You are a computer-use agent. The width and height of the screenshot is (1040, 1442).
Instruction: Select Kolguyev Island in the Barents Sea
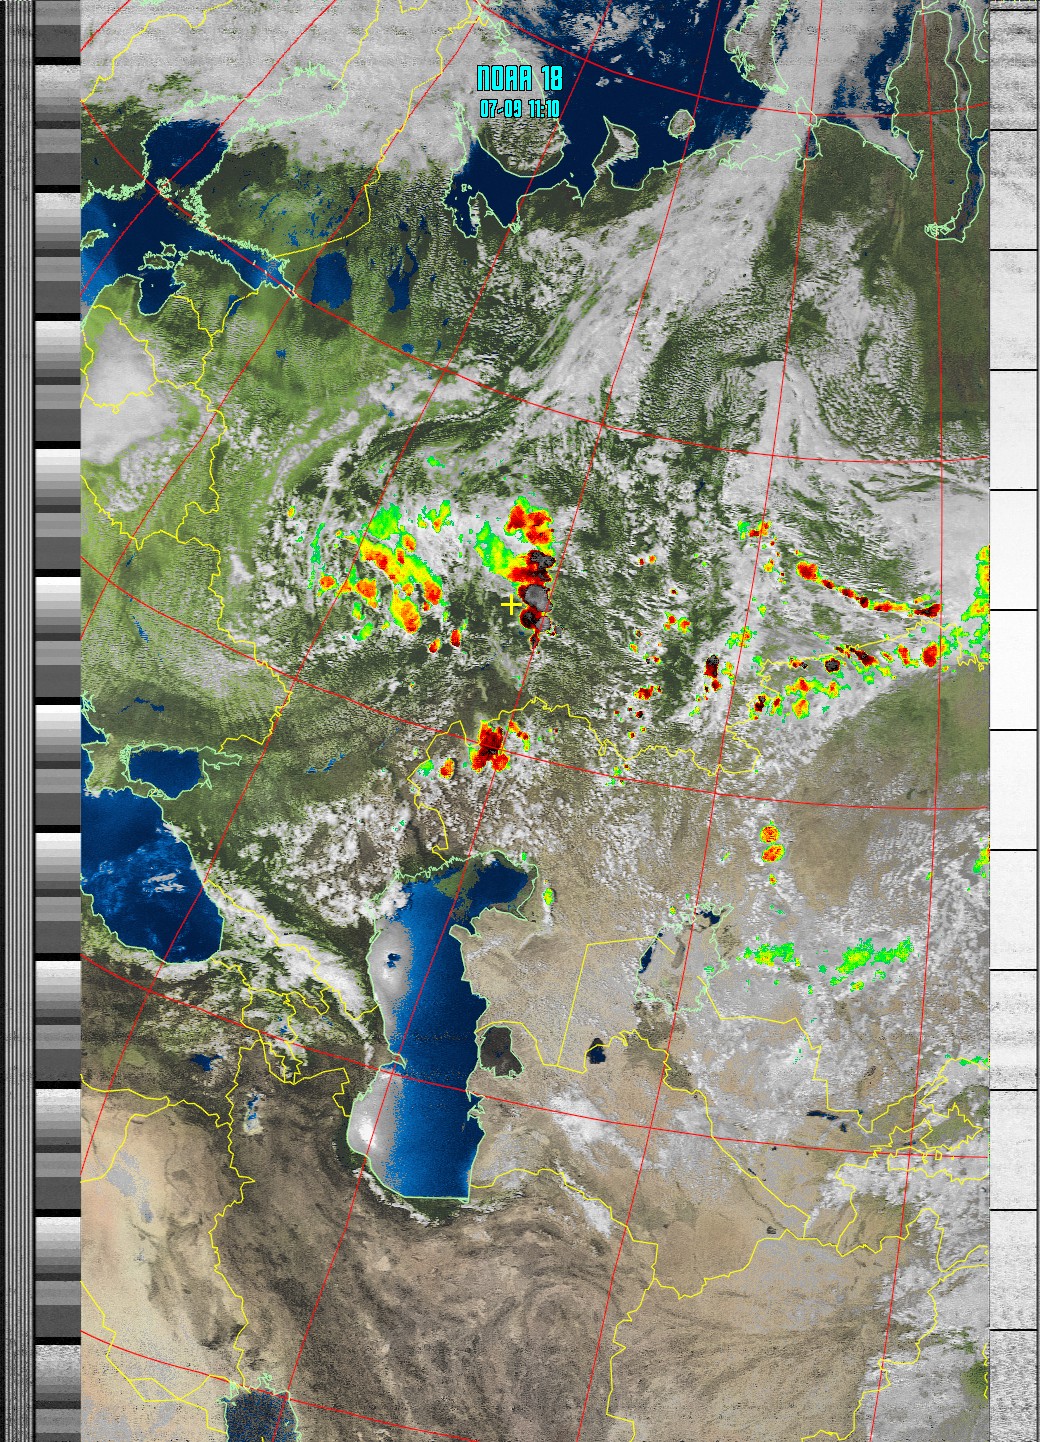coord(682,123)
